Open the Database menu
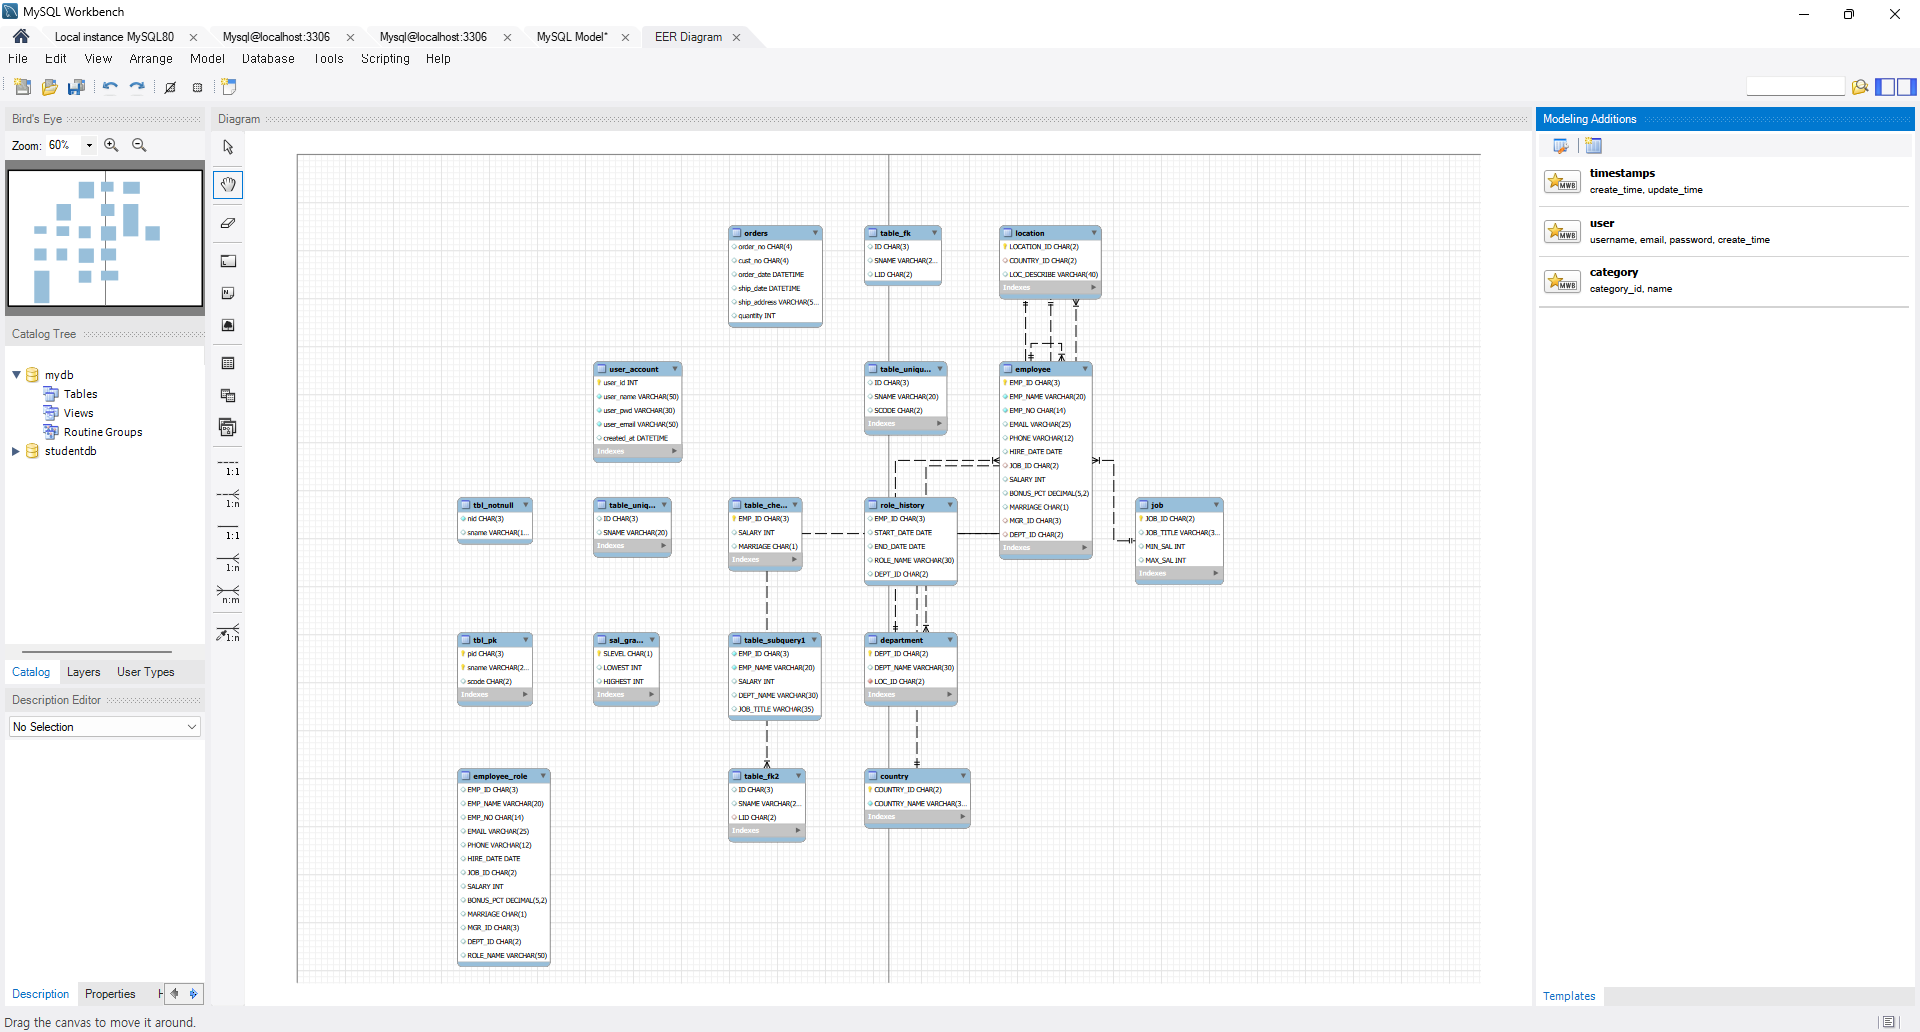 pyautogui.click(x=268, y=59)
